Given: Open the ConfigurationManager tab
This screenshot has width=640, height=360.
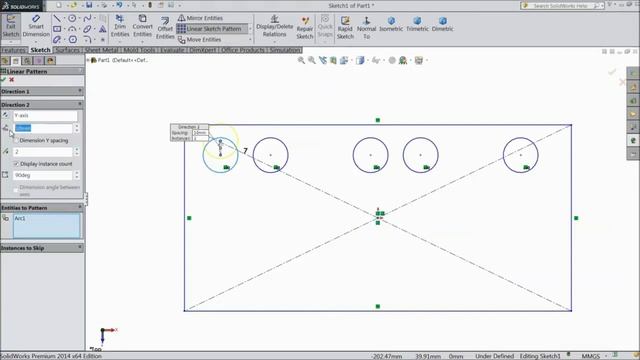Looking at the screenshot, I should 27,61.
